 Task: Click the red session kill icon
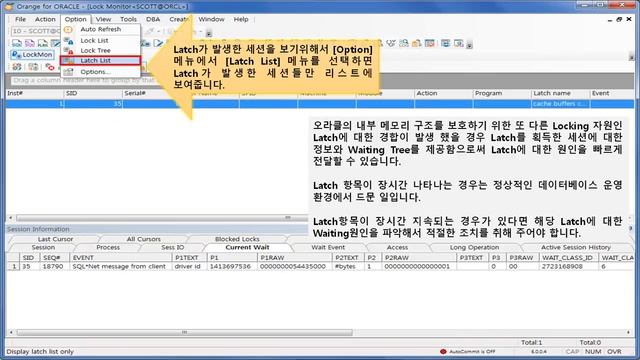[49, 67]
